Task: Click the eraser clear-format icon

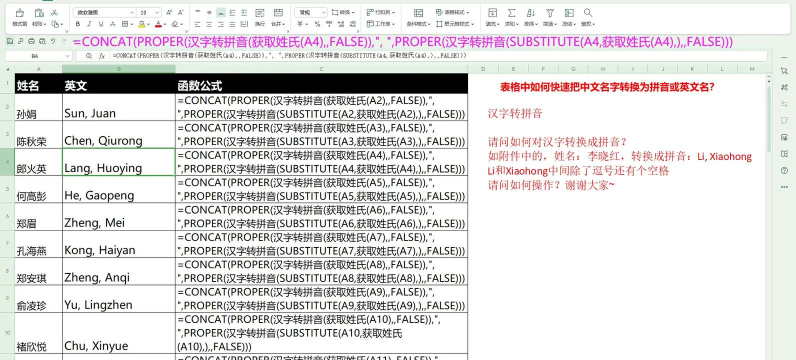Action: tap(175, 24)
